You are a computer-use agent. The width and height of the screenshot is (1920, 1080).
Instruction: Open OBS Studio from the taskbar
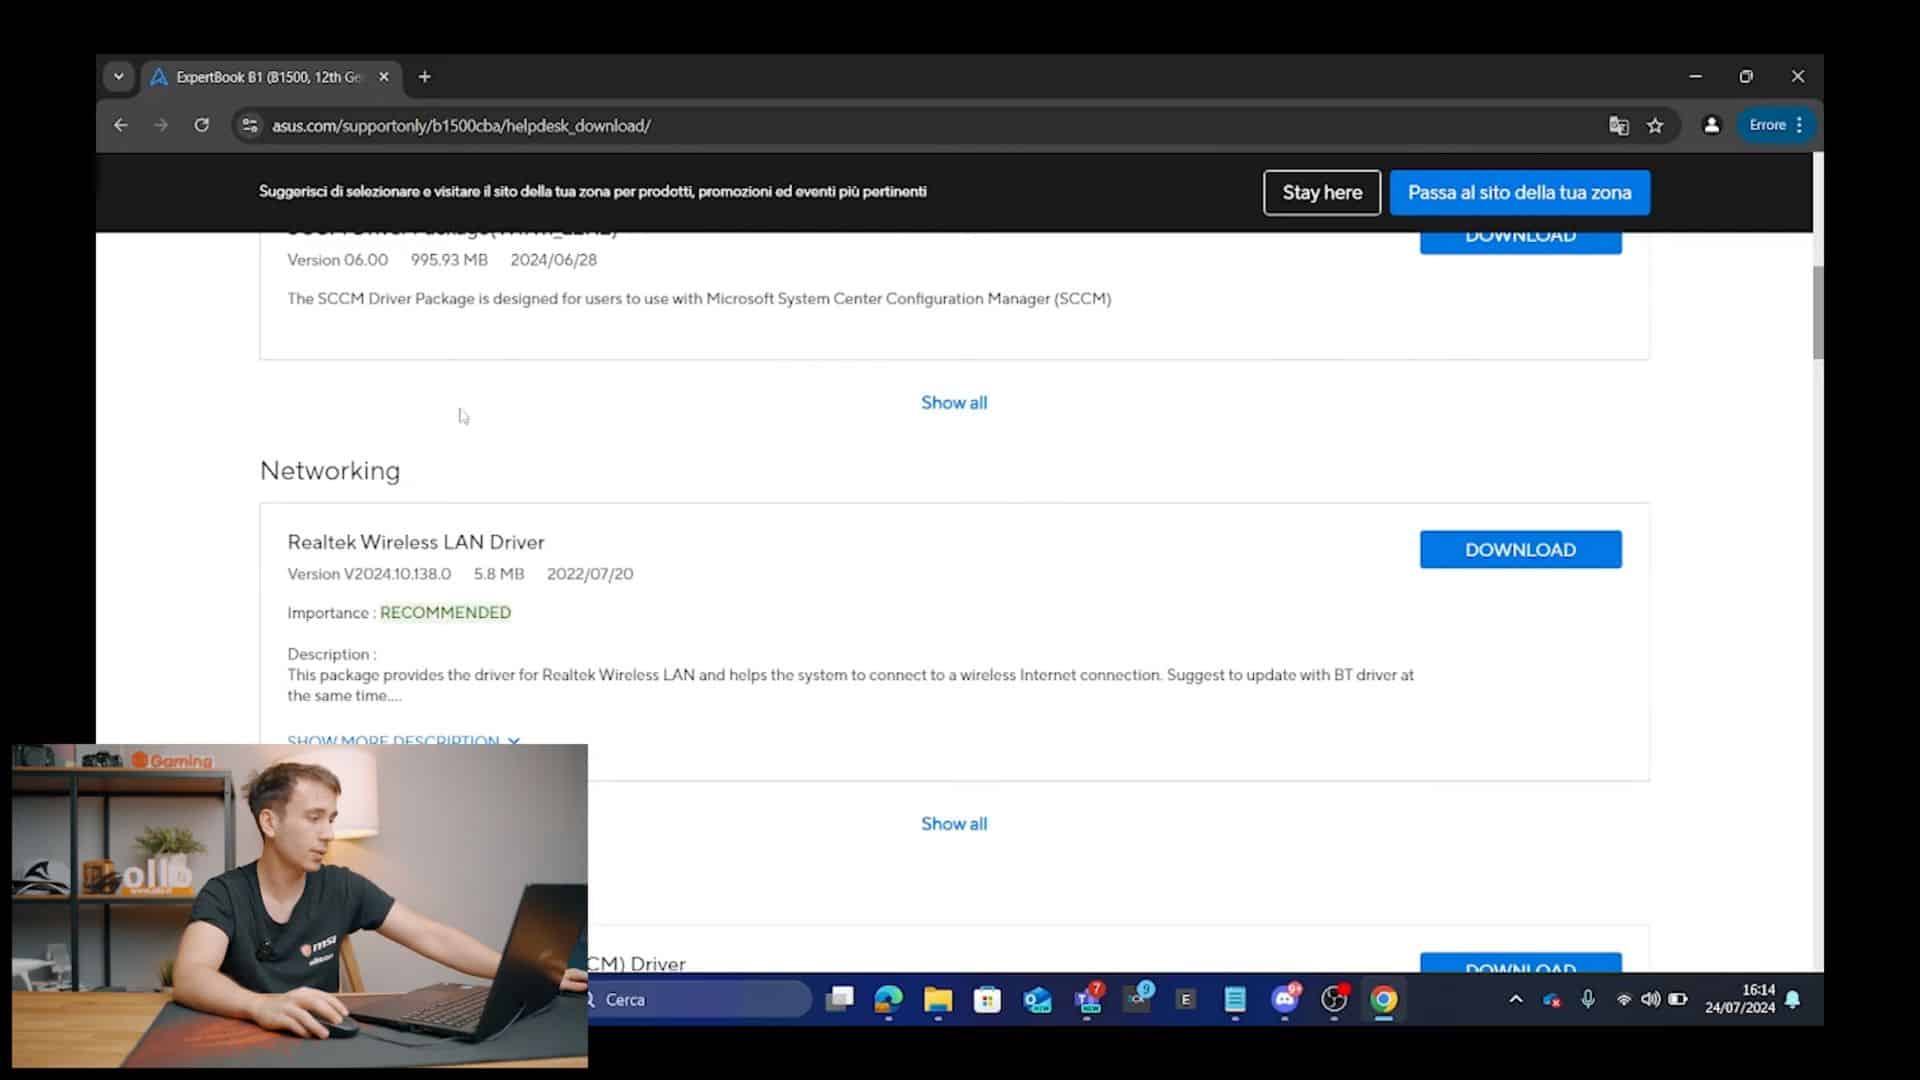1334,999
